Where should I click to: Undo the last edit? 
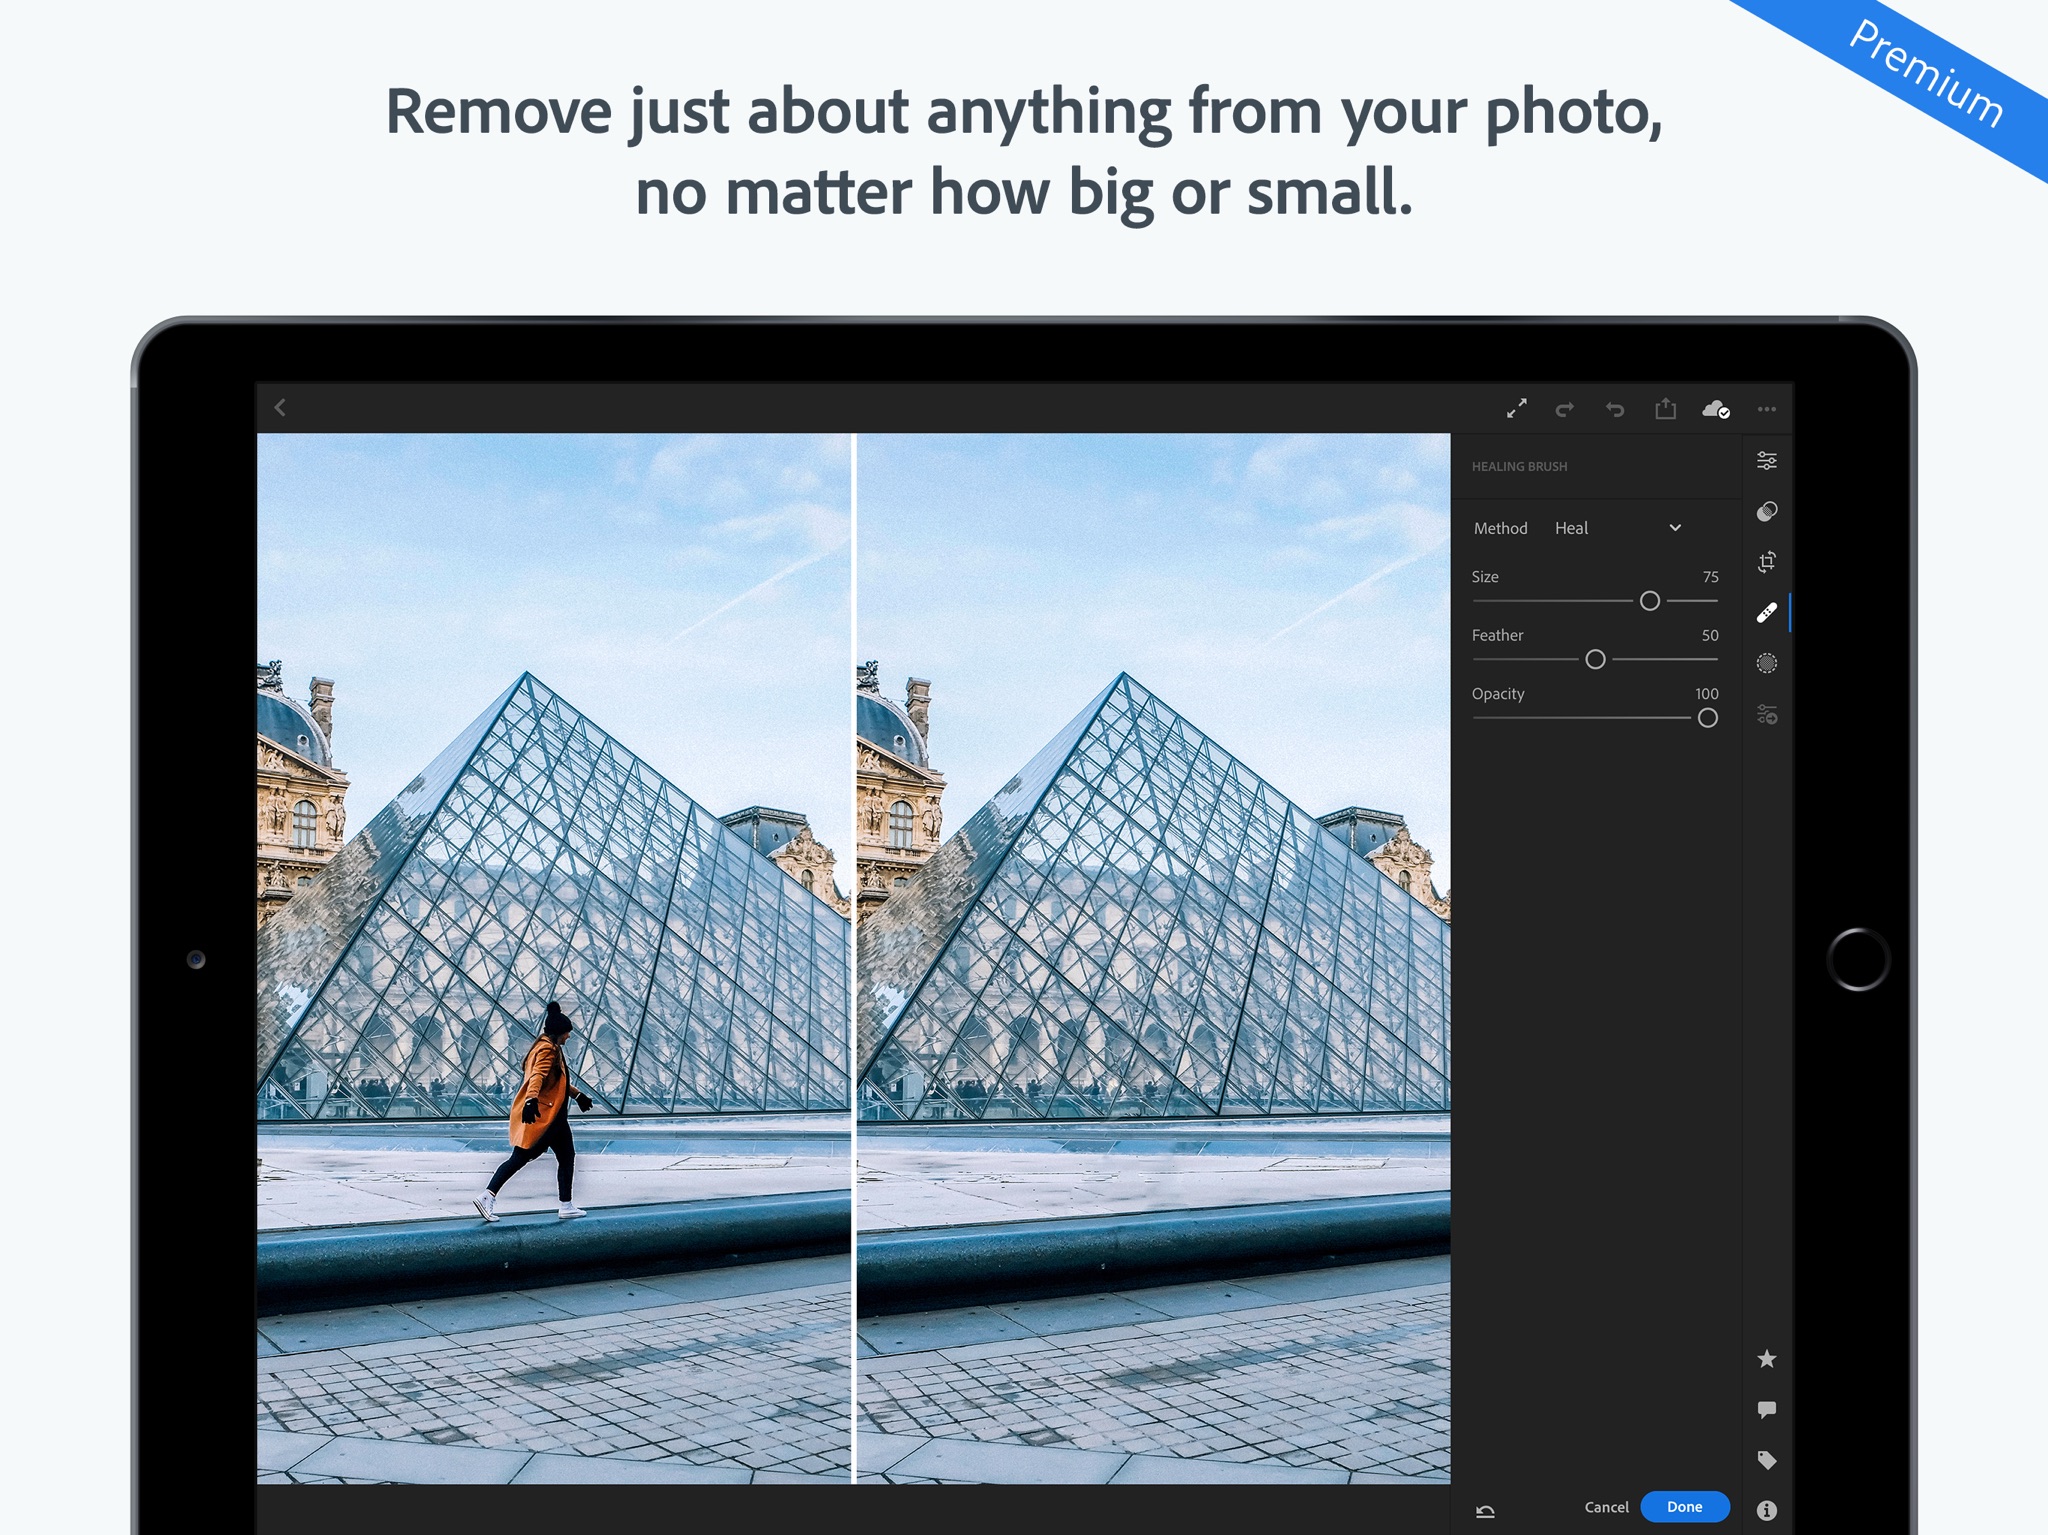[1615, 409]
